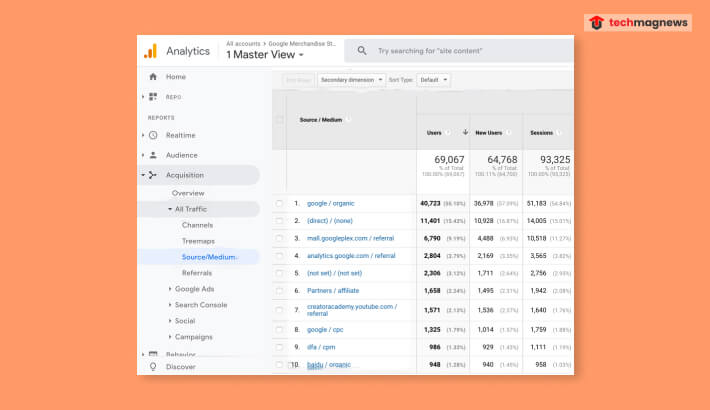Screen dimensions: 710x410
Task: Open the Sort Type Default dropdown
Action: (x=433, y=80)
